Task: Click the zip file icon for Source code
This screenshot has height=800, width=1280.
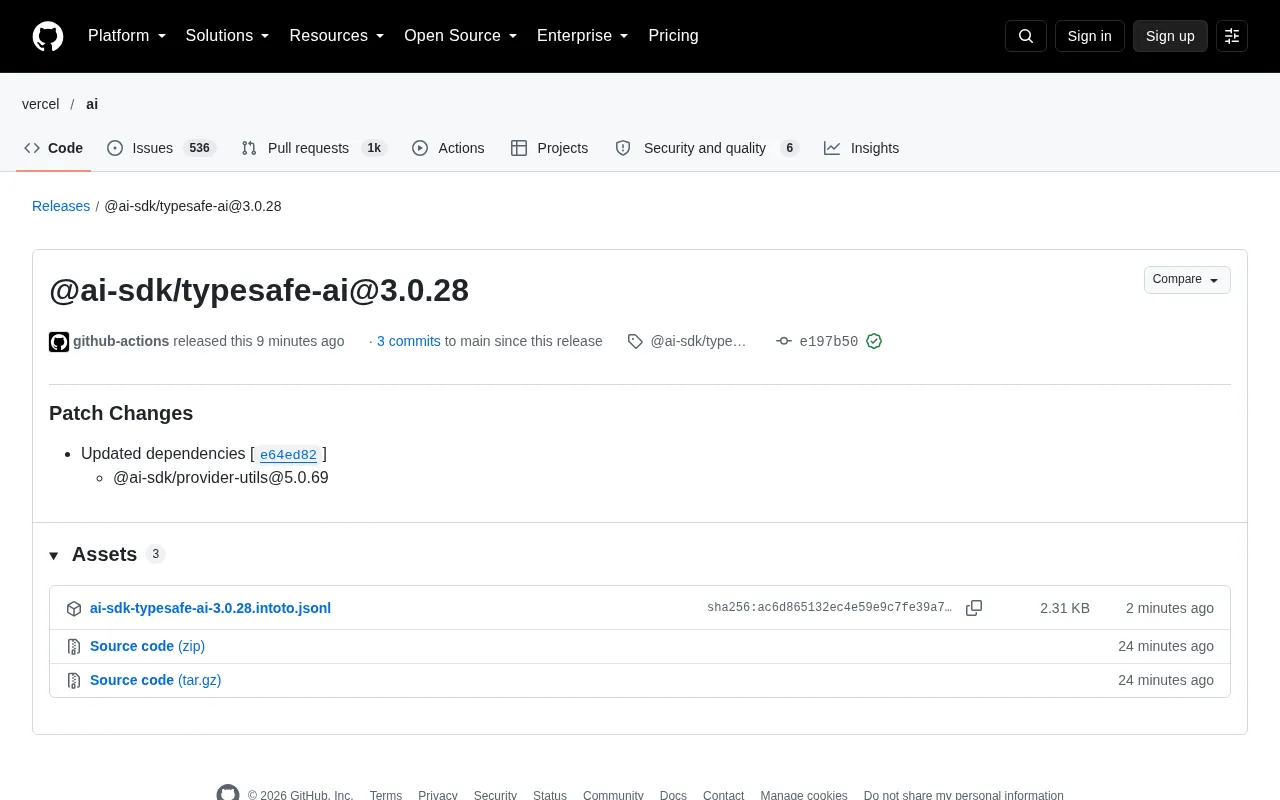Action: (74, 647)
